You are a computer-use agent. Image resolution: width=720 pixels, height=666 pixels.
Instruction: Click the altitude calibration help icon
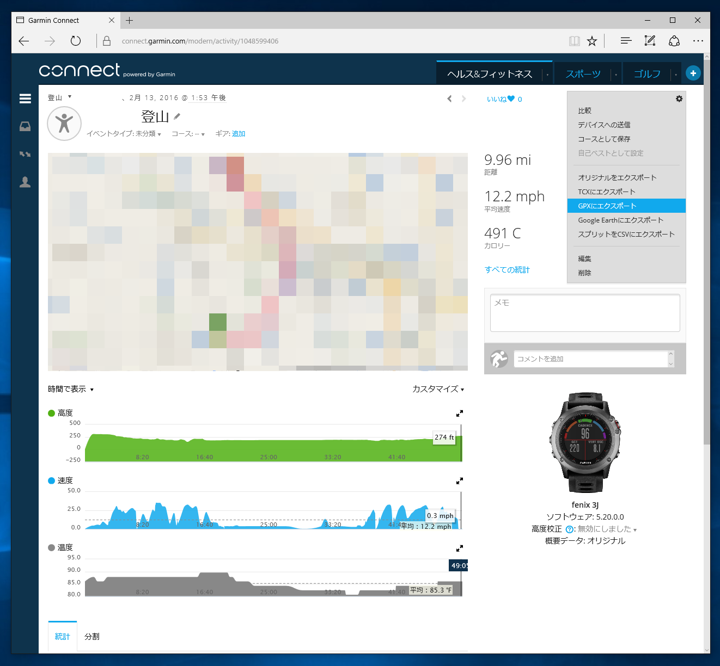click(569, 529)
